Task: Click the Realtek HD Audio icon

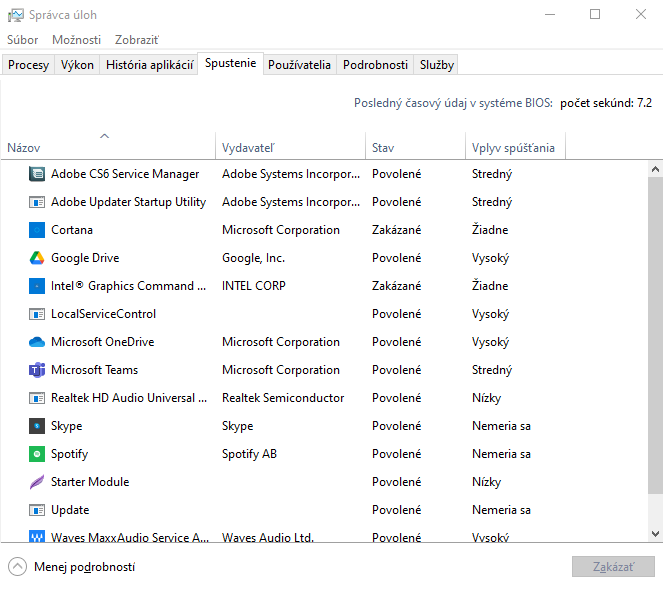Action: [37, 398]
